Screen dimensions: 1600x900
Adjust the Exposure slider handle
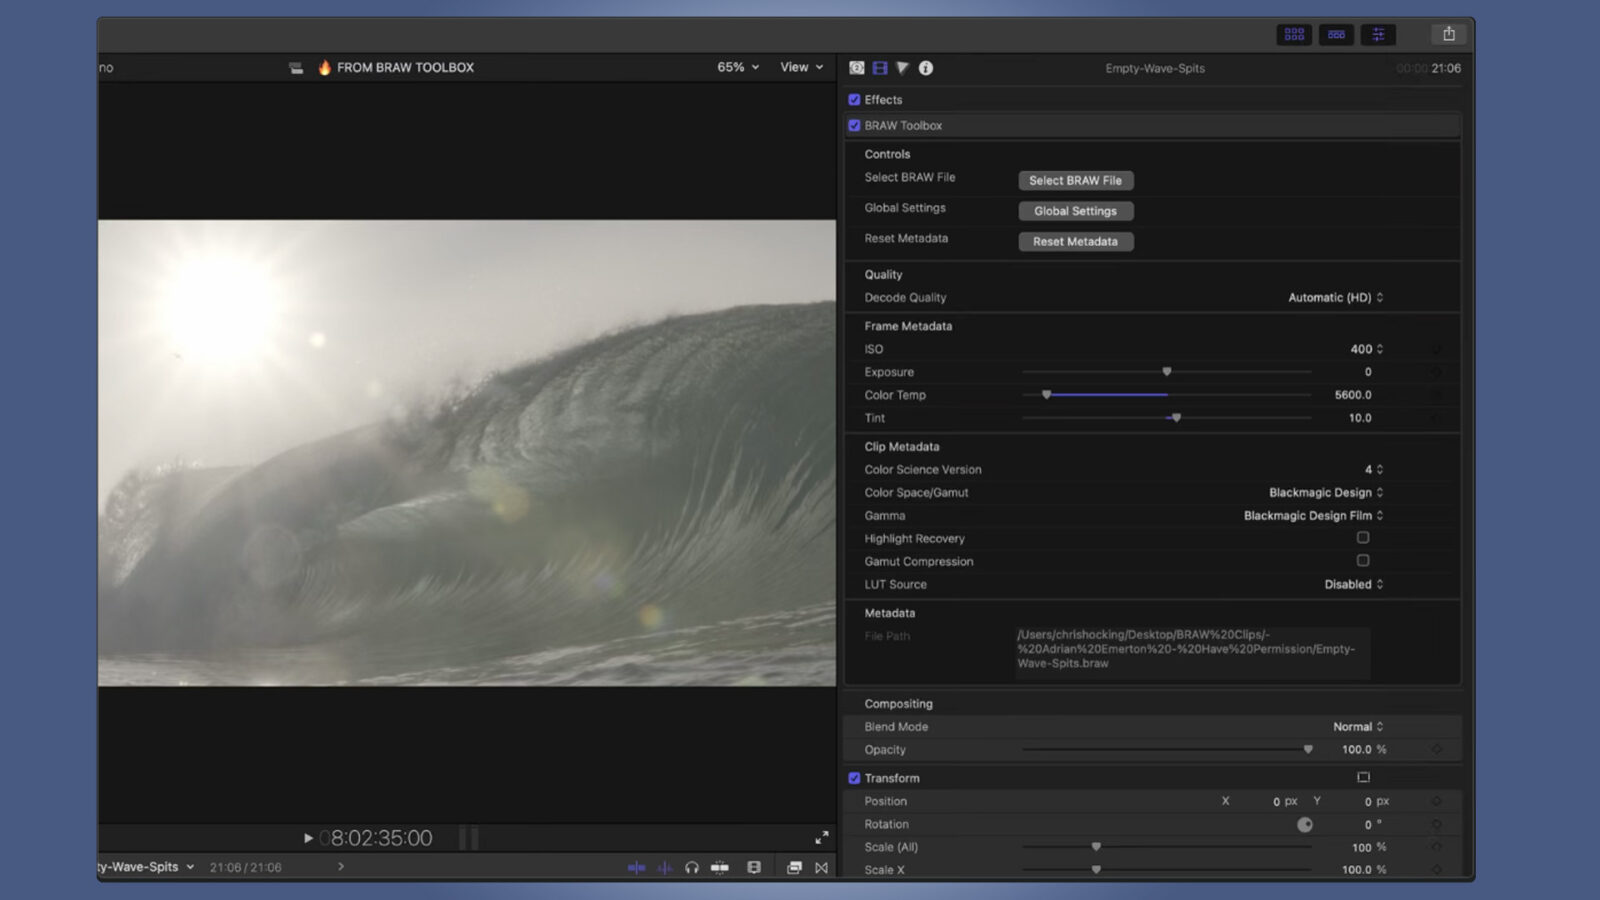(x=1167, y=372)
